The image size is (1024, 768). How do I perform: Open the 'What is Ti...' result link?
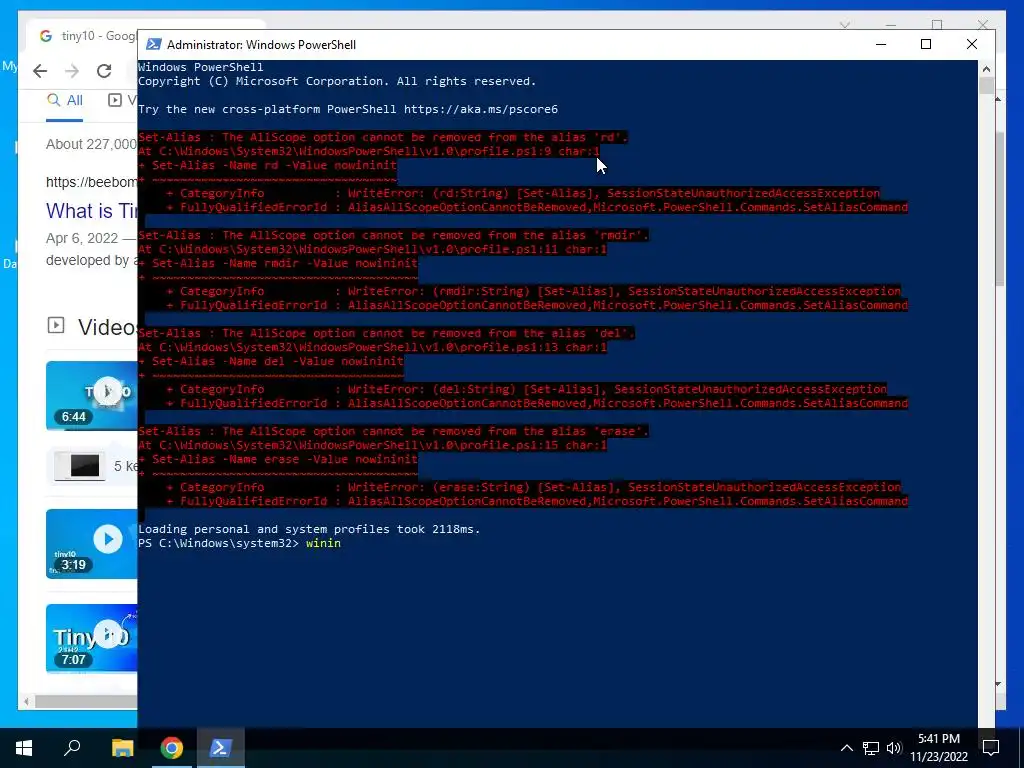91,211
